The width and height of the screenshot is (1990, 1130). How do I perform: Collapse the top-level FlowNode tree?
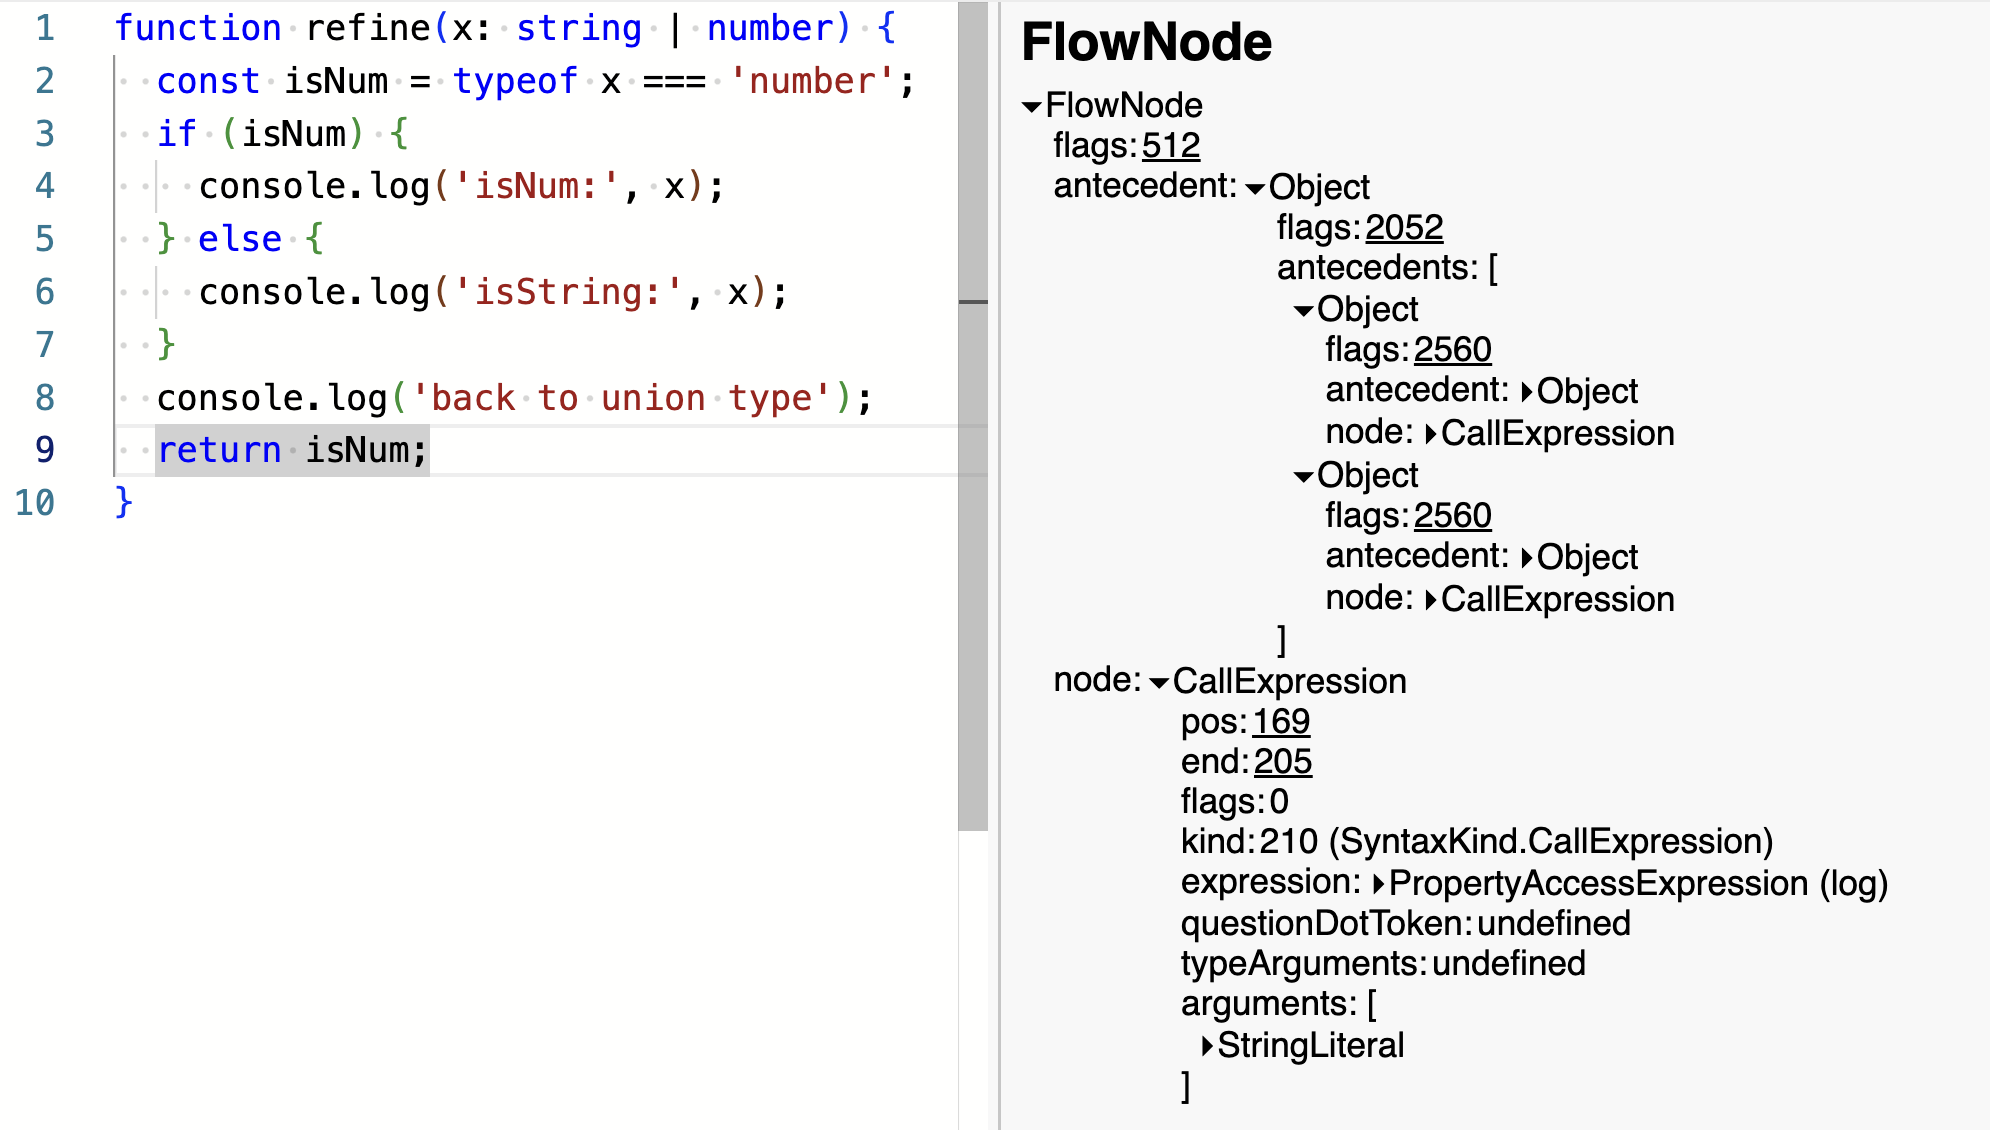click(1032, 107)
